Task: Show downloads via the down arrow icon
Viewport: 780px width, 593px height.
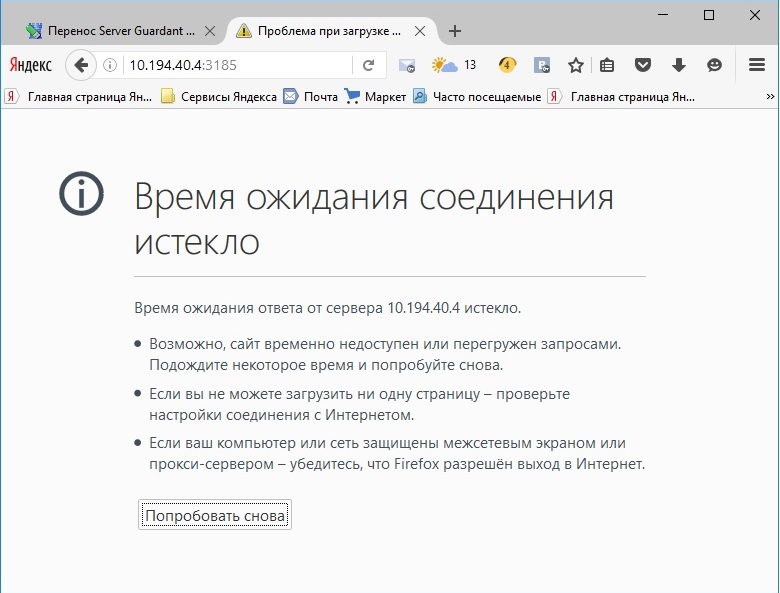Action: pyautogui.click(x=679, y=66)
